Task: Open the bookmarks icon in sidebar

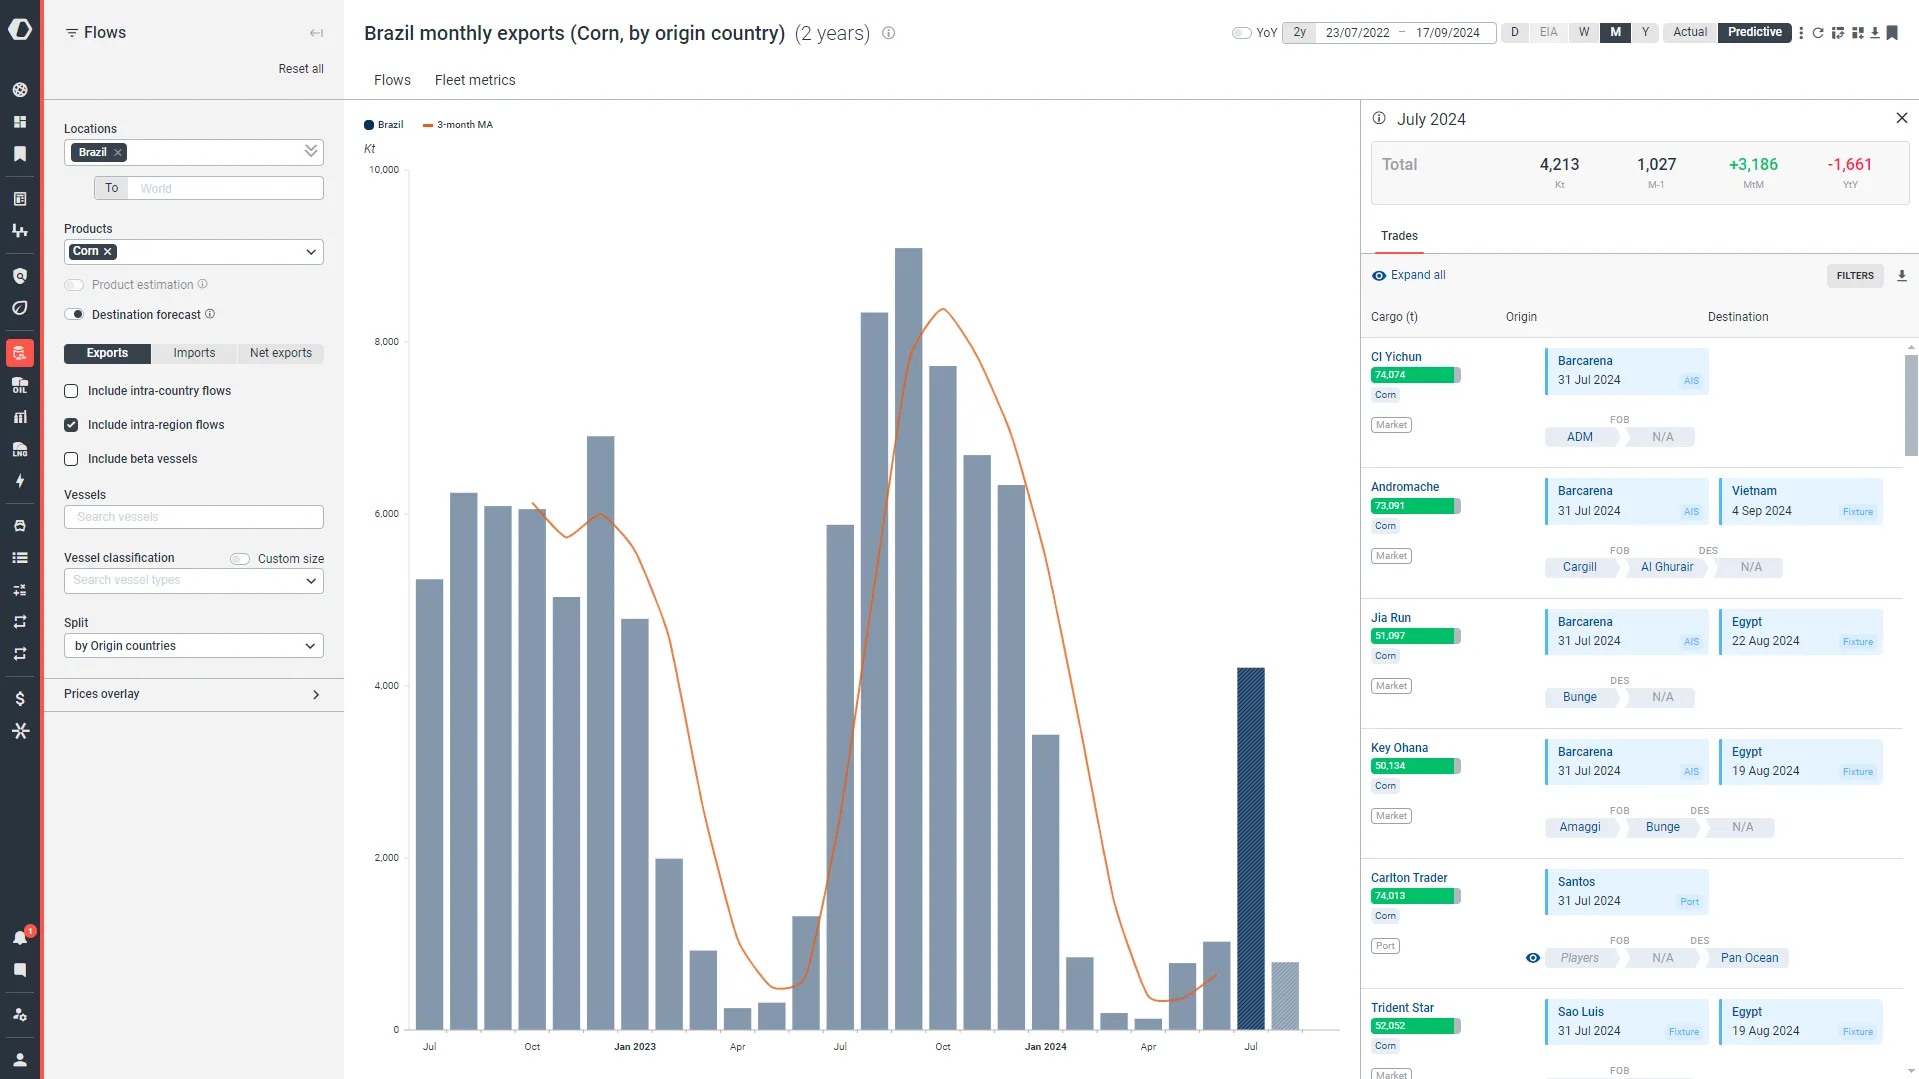Action: point(20,154)
